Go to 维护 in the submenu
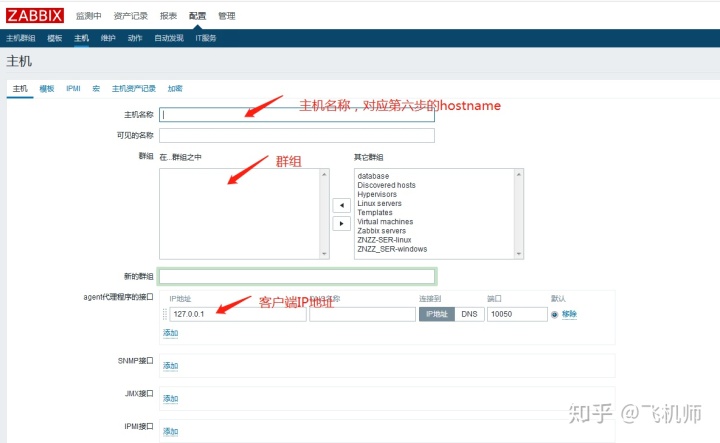 (x=108, y=38)
